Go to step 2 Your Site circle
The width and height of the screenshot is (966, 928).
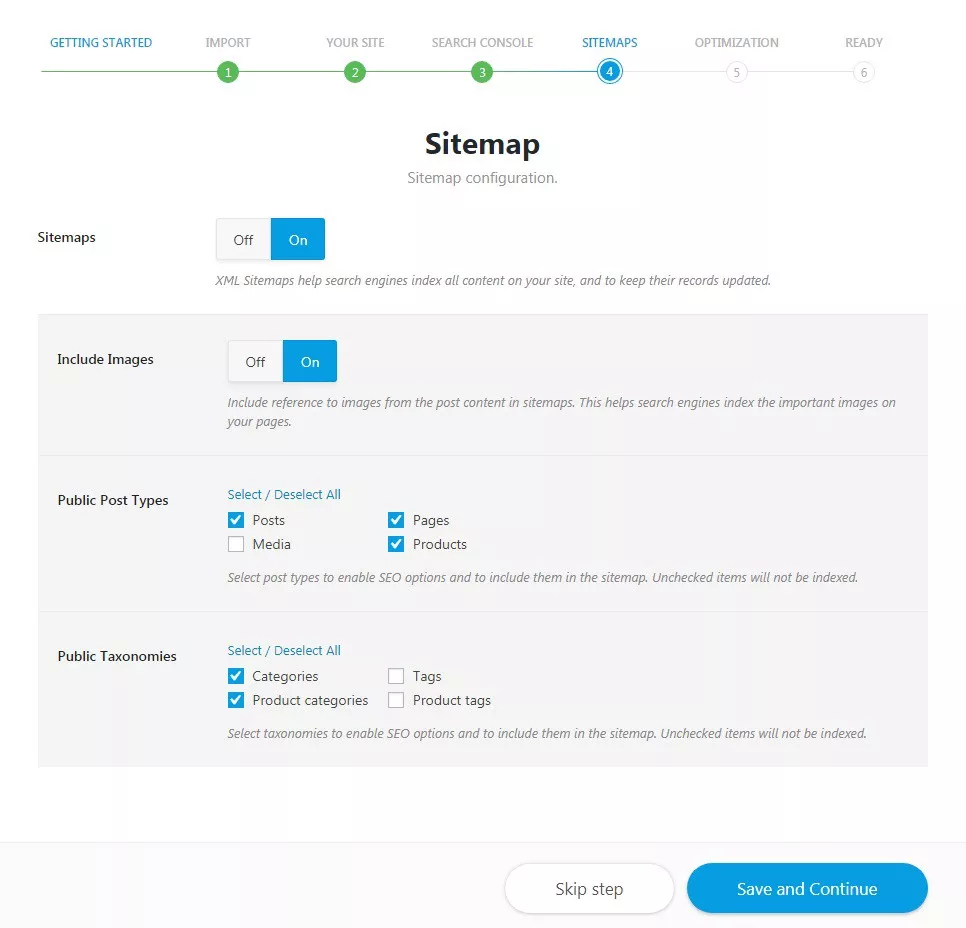pos(355,72)
